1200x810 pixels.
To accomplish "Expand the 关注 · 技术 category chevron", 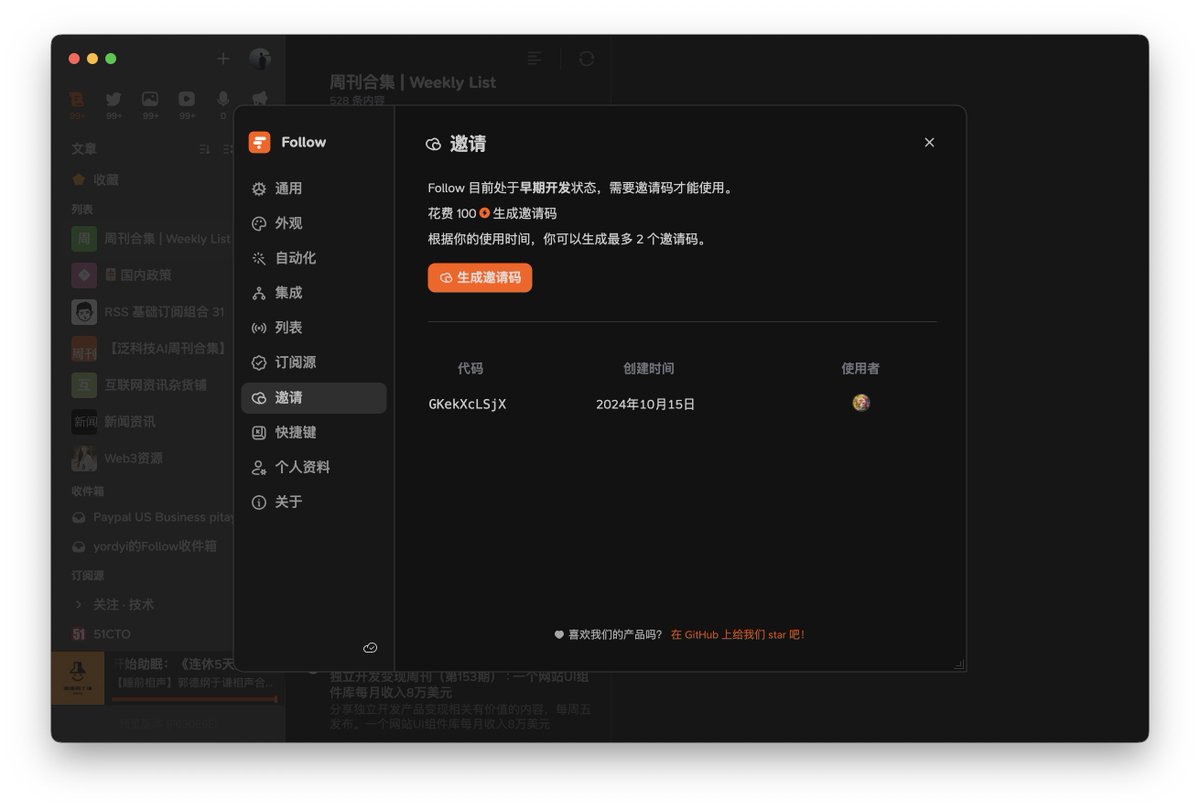I will pyautogui.click(x=79, y=604).
